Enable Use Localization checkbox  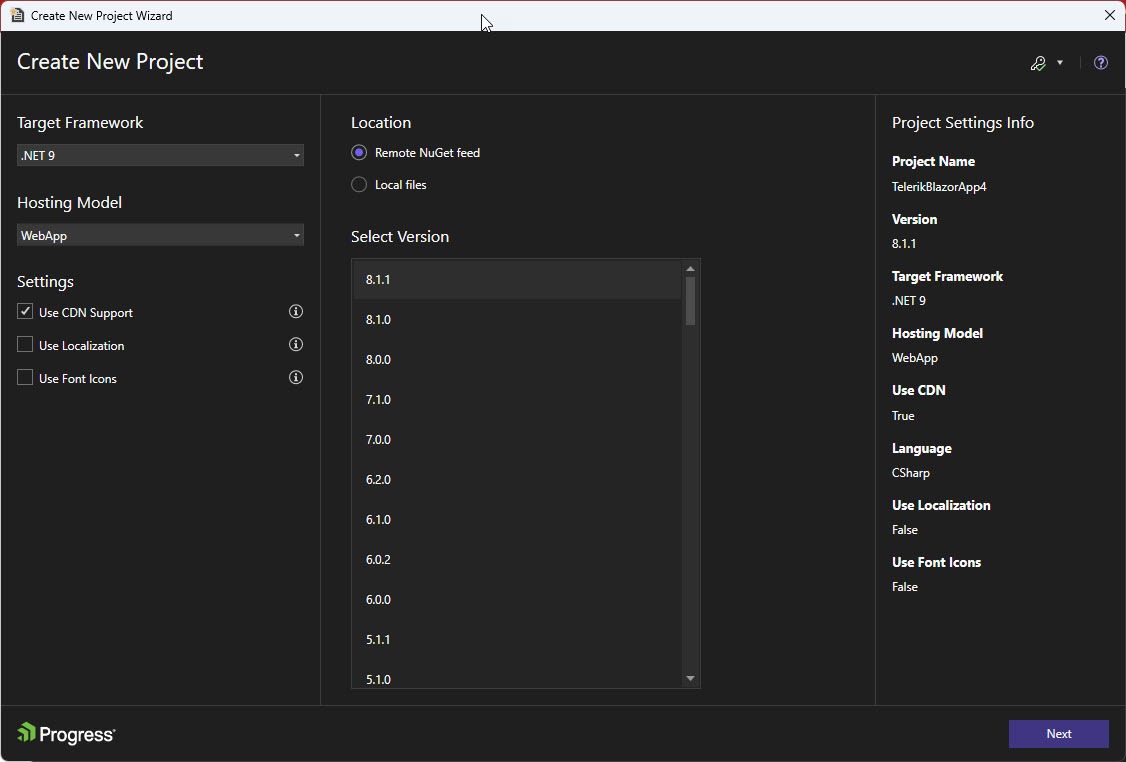[x=25, y=345]
